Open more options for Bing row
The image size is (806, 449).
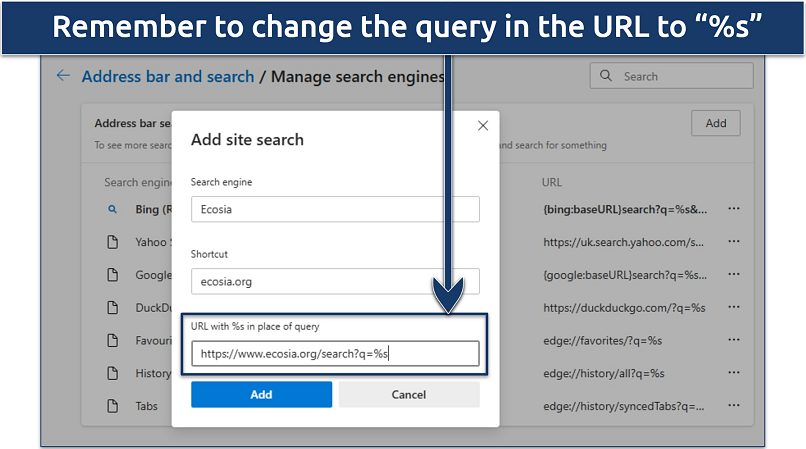(x=734, y=209)
